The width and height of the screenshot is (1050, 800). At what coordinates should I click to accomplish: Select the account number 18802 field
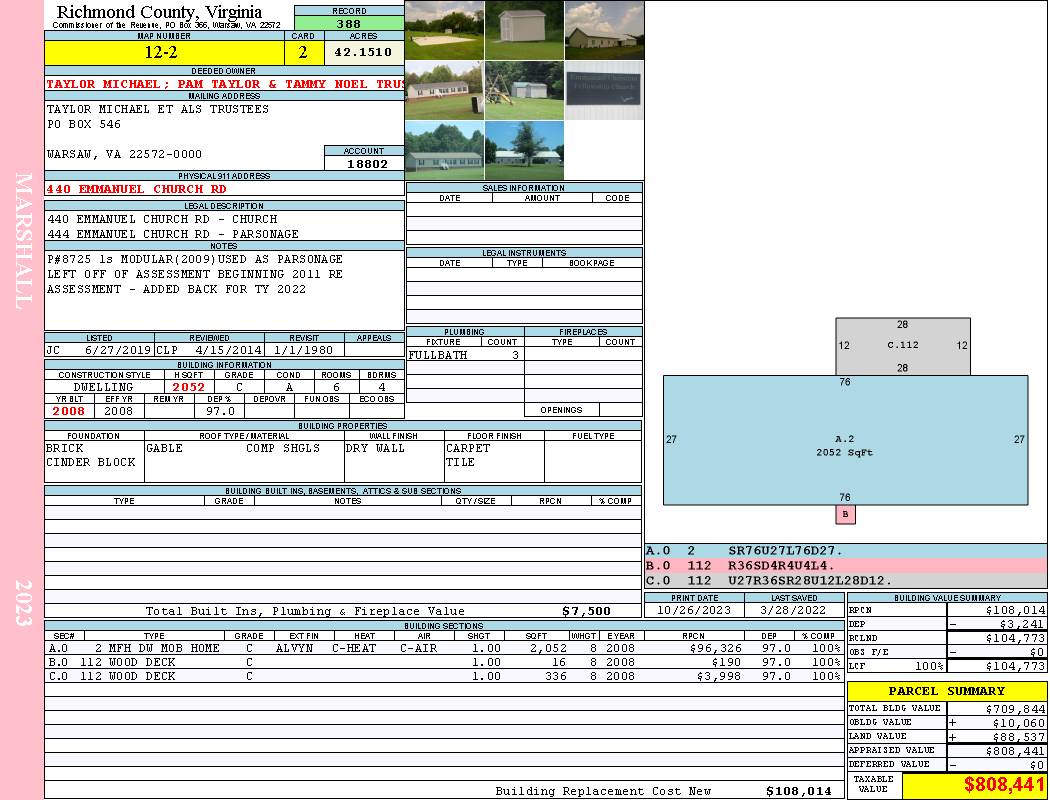(365, 164)
